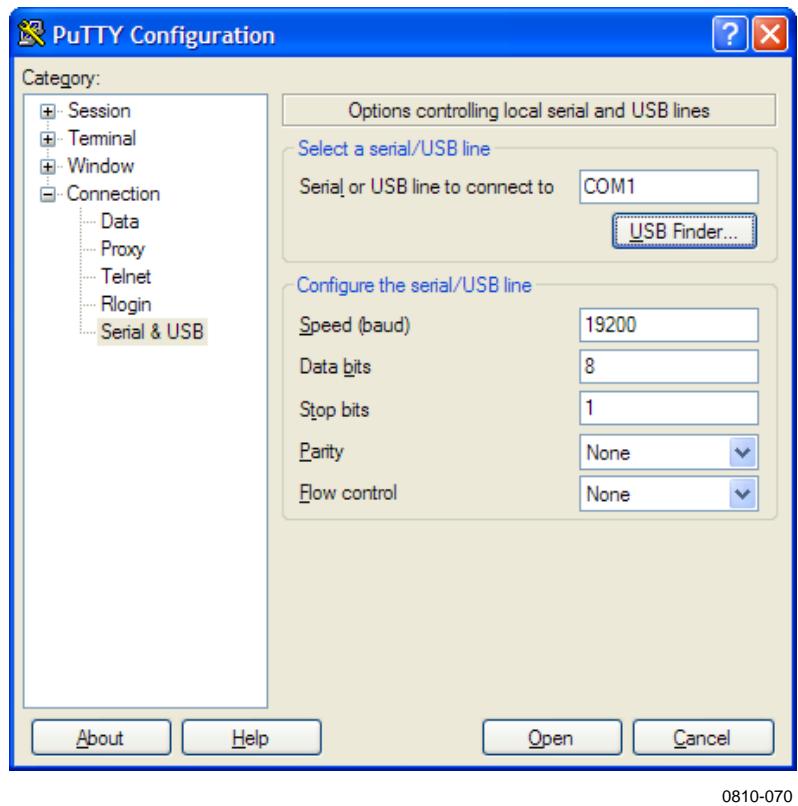Click the Flow control label
This screenshot has height=806, width=798.
[348, 493]
